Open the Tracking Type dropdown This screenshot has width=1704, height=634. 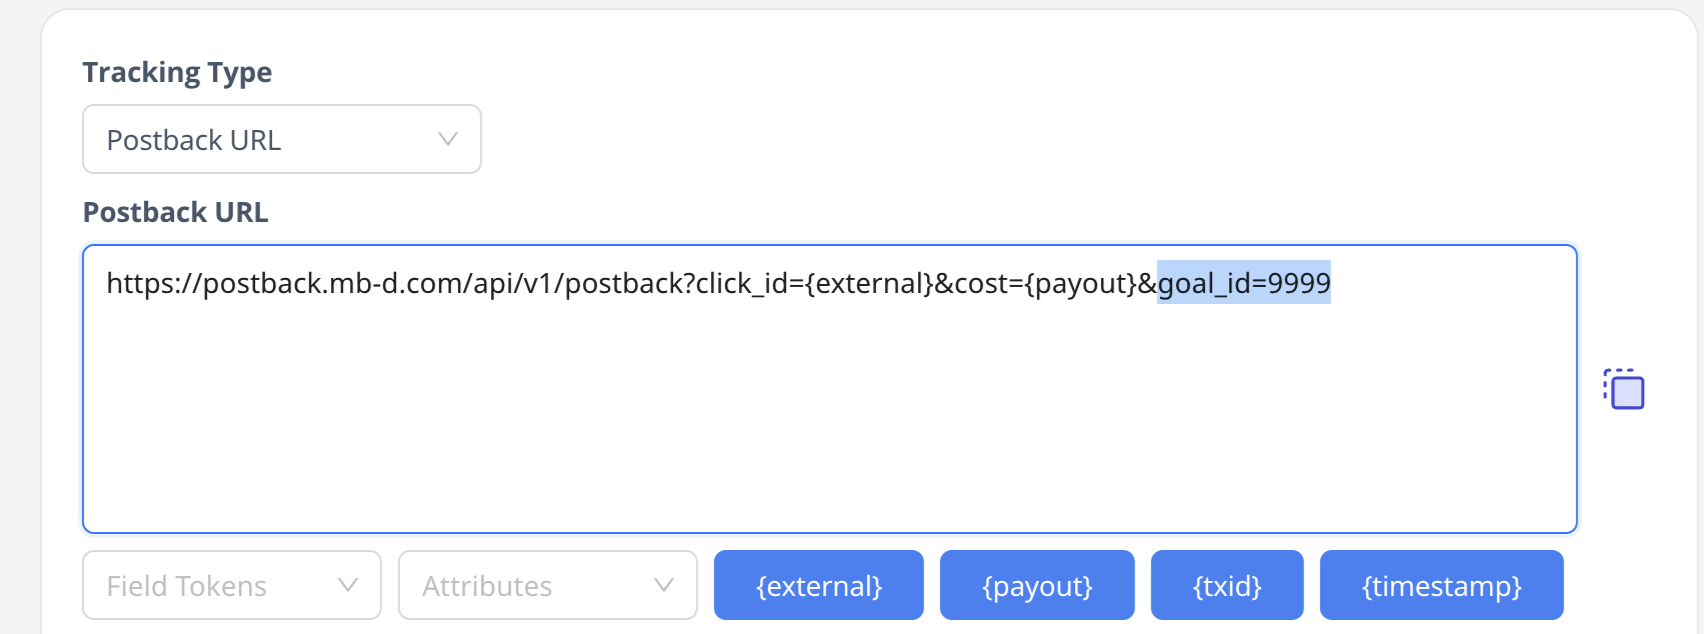(x=281, y=139)
